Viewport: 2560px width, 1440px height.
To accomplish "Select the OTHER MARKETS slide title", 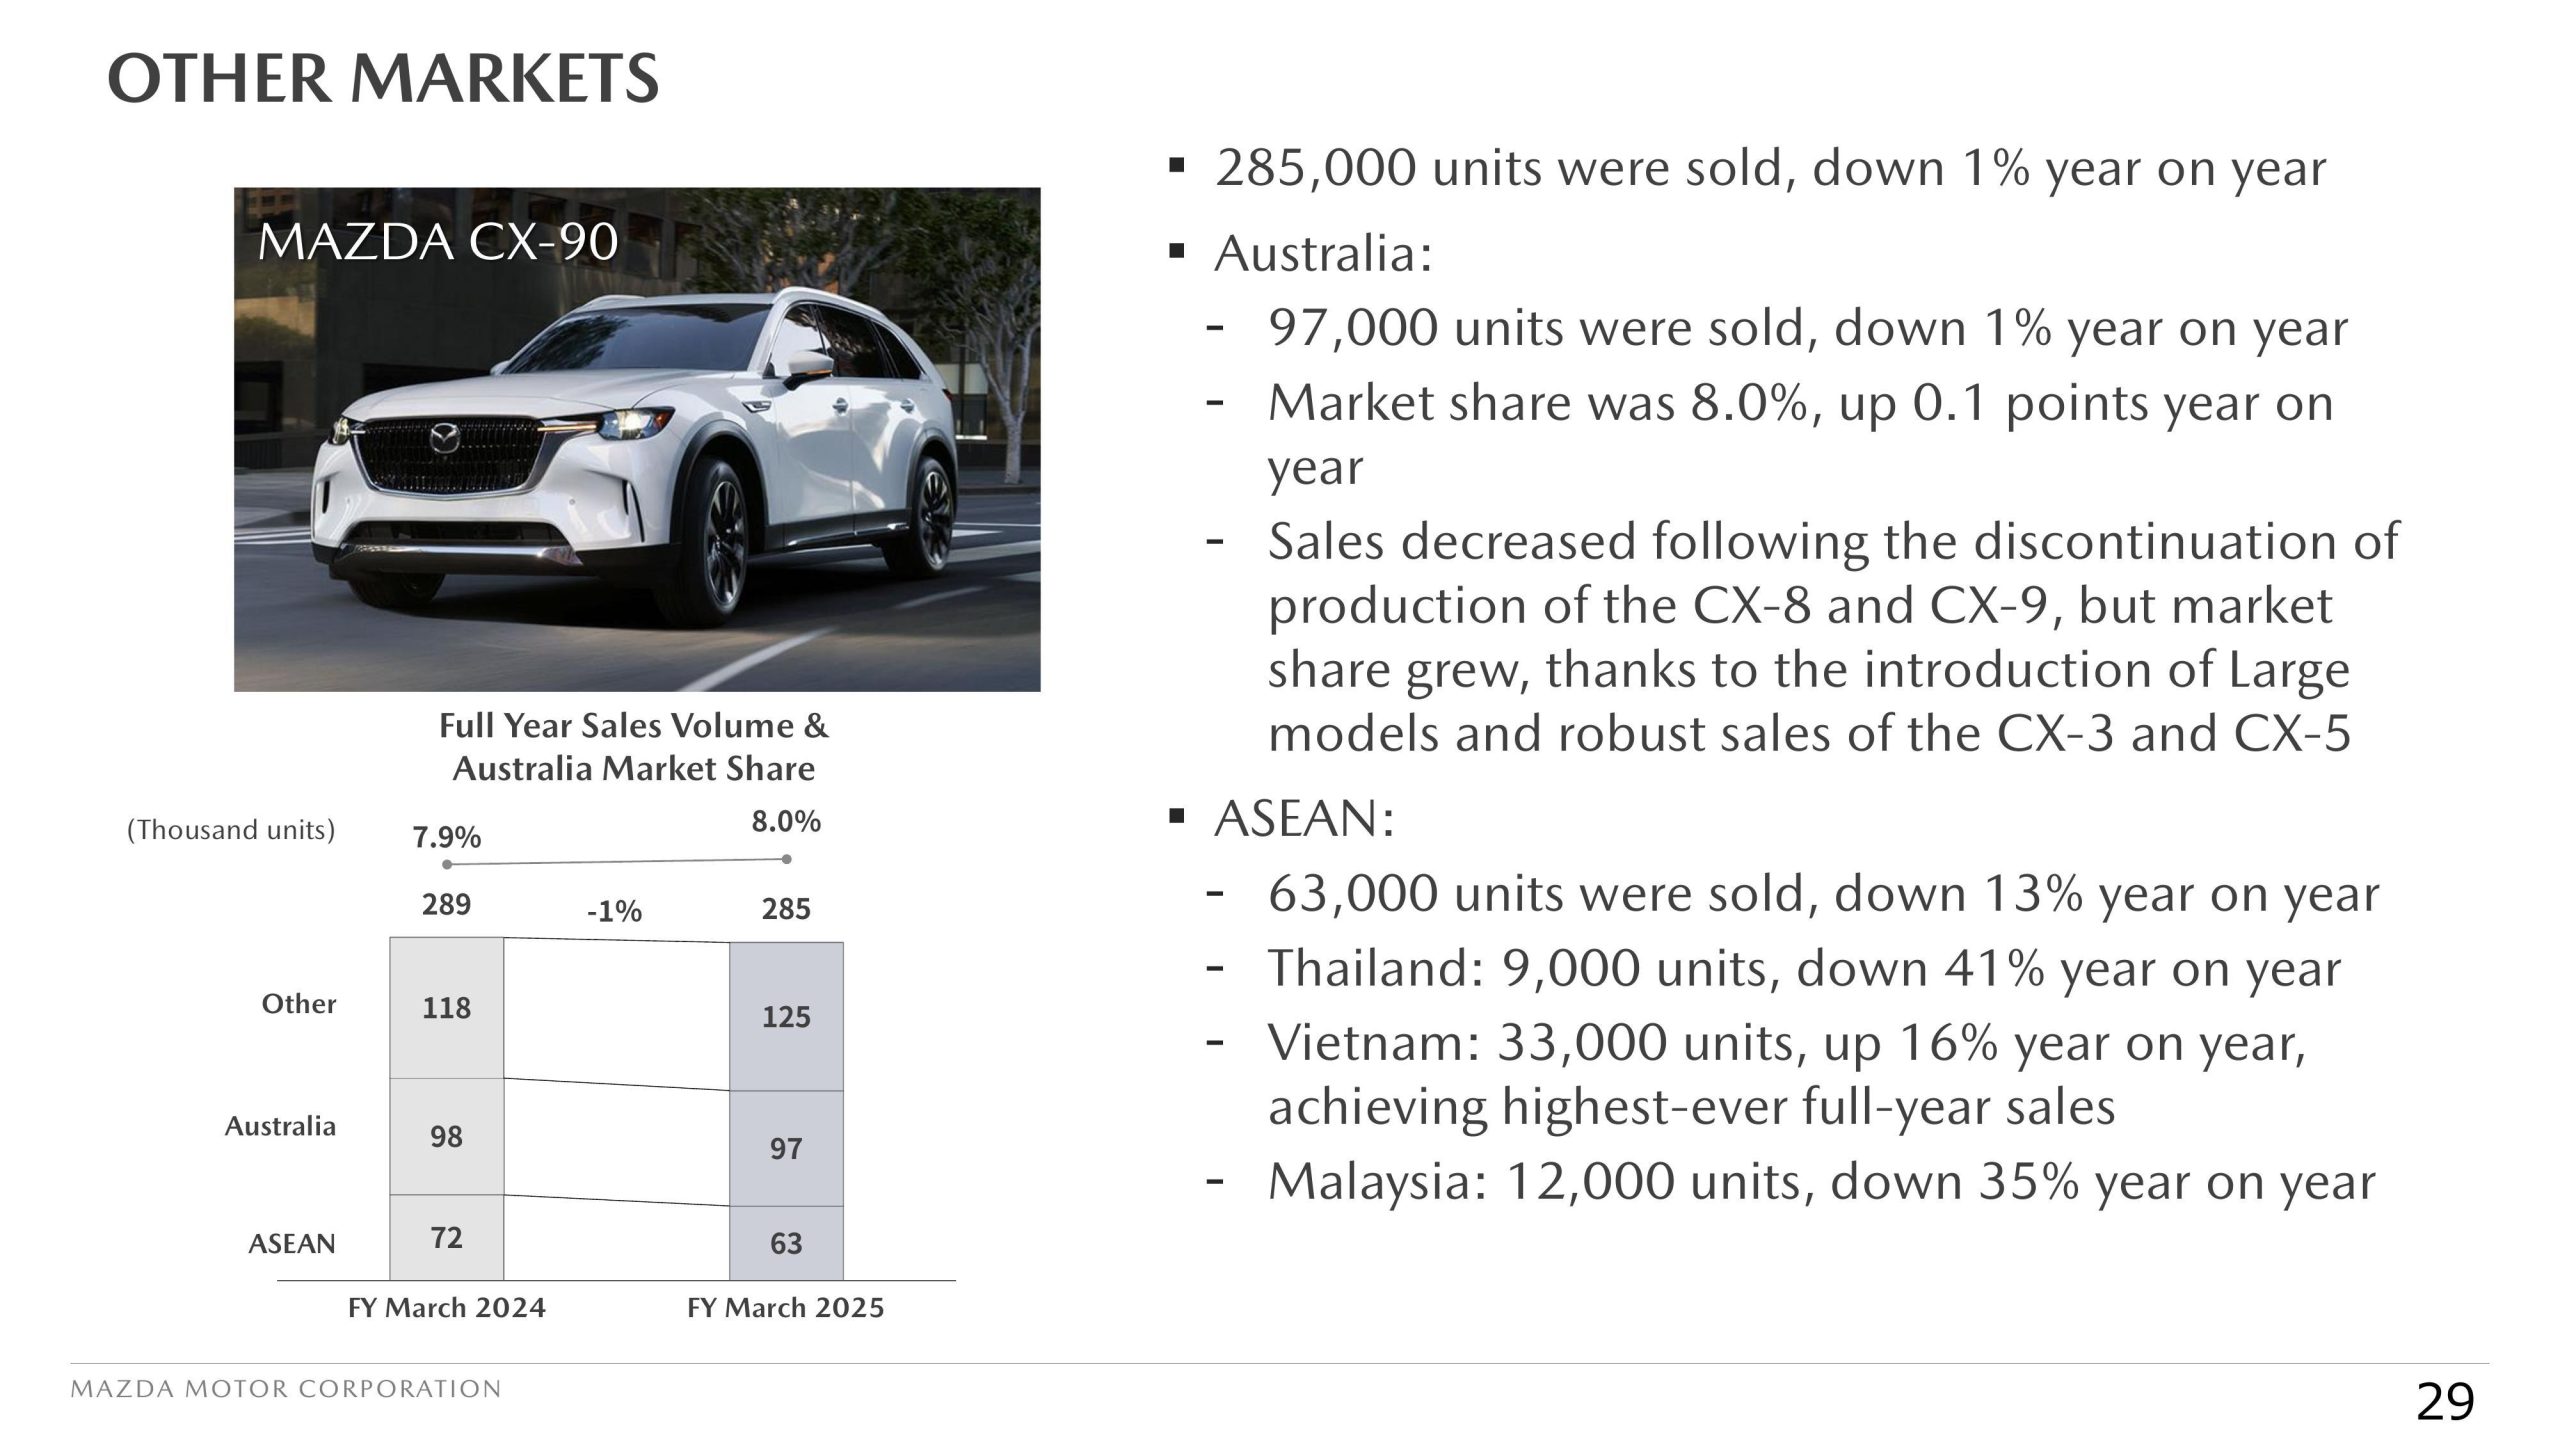I will (x=384, y=79).
